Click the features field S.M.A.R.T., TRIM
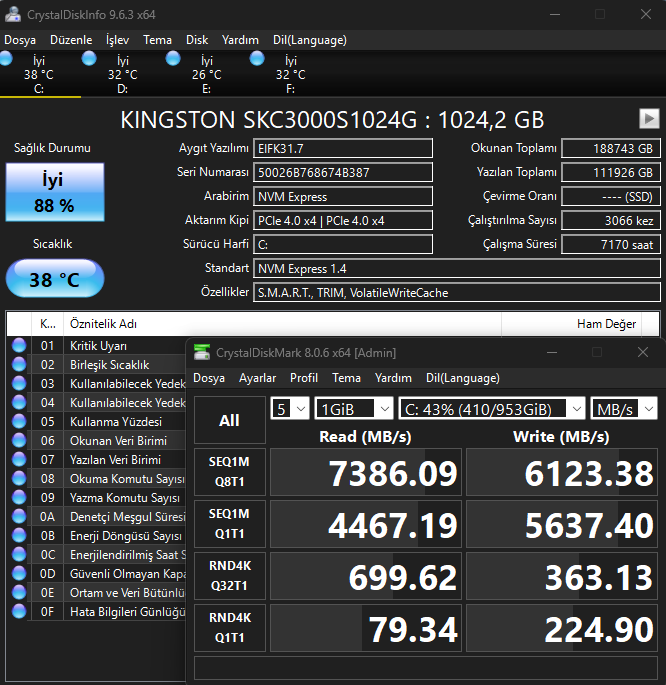The image size is (666, 685). [457, 292]
